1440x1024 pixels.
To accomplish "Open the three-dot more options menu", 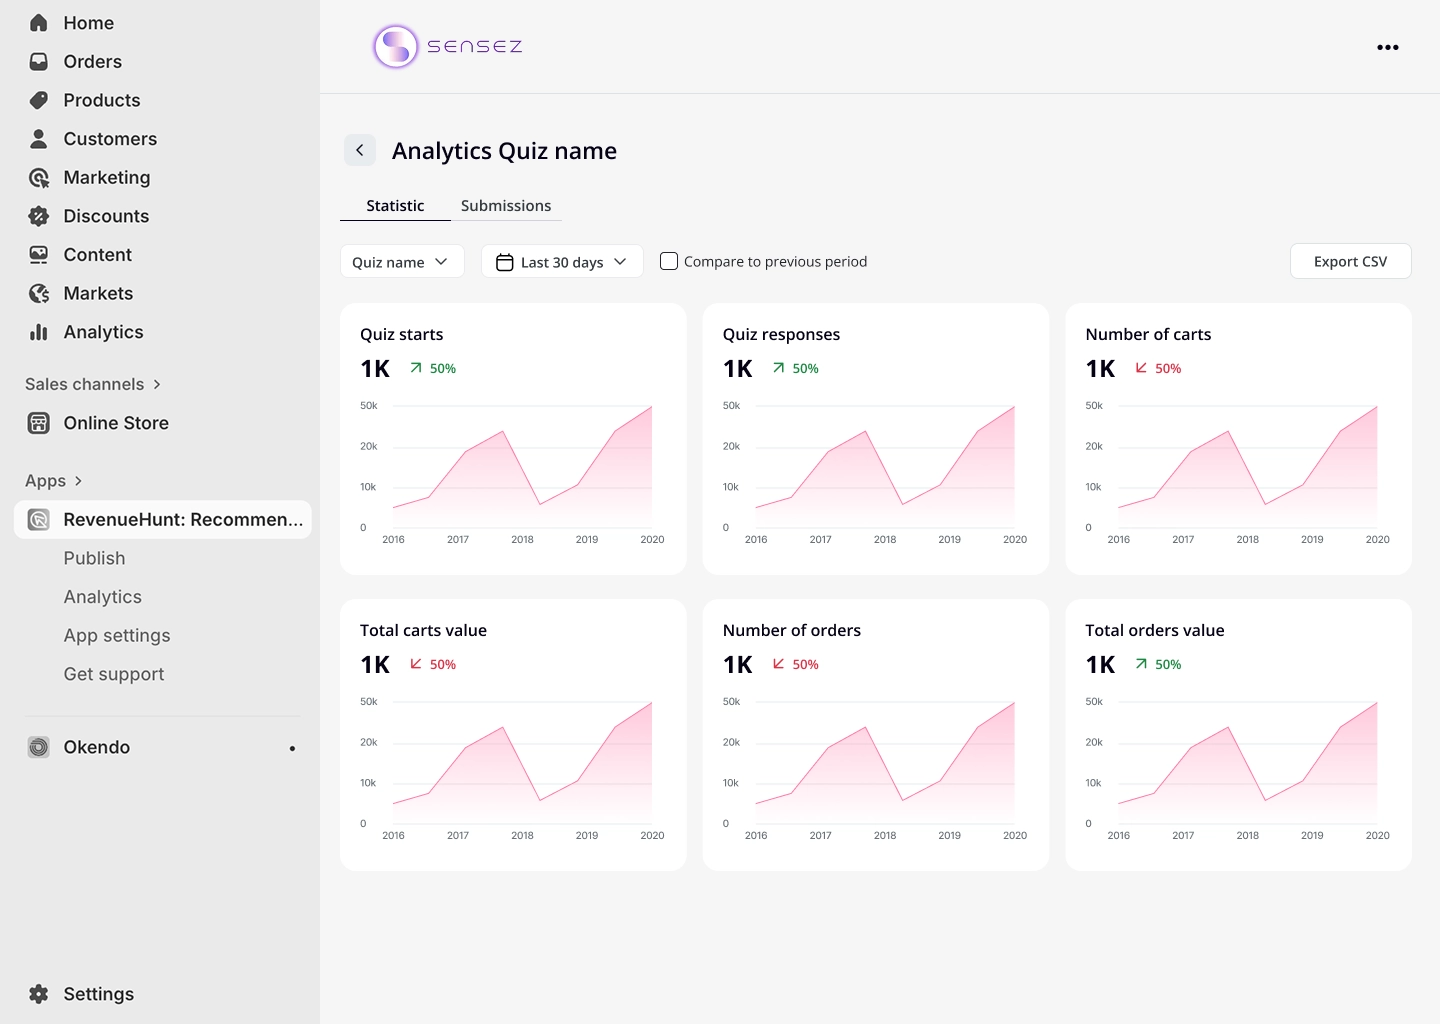I will (x=1388, y=47).
